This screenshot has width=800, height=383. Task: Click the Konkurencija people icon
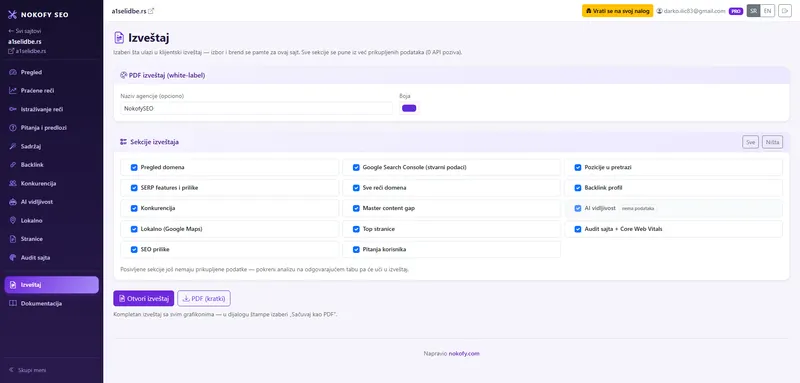(x=13, y=184)
